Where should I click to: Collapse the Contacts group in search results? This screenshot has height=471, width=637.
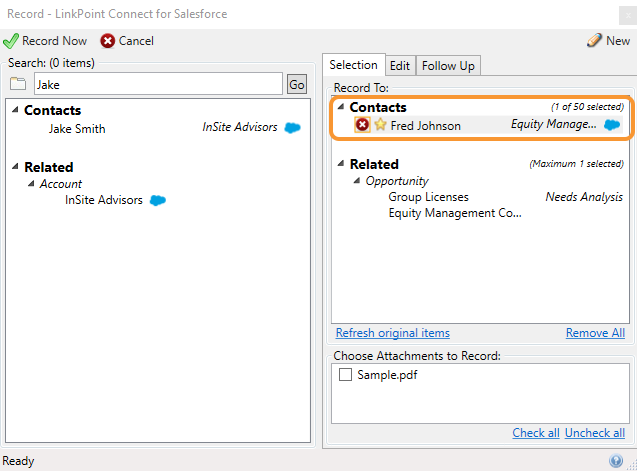(x=15, y=110)
